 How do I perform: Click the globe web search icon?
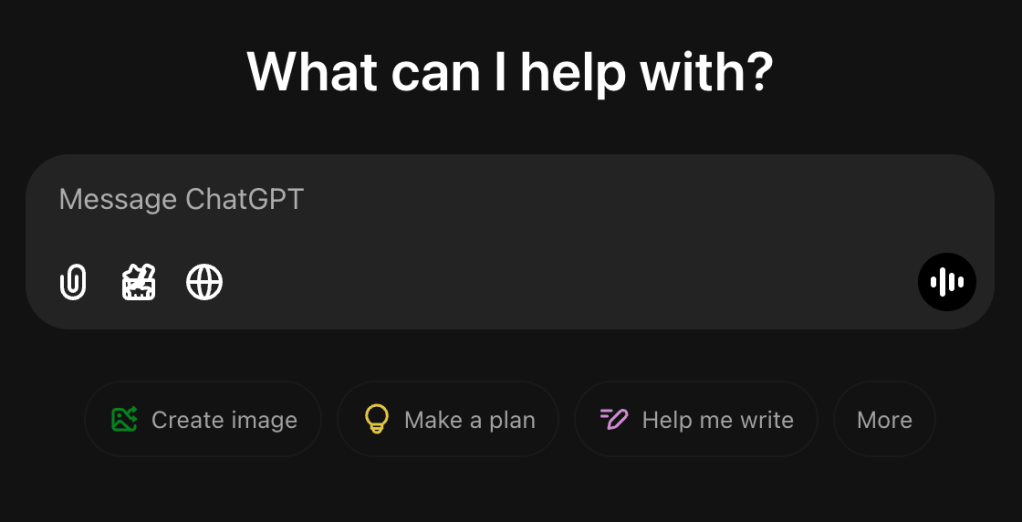[205, 283]
